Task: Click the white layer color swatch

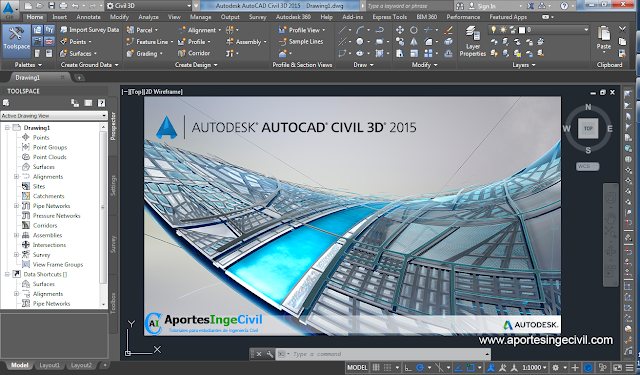Action: [522, 30]
